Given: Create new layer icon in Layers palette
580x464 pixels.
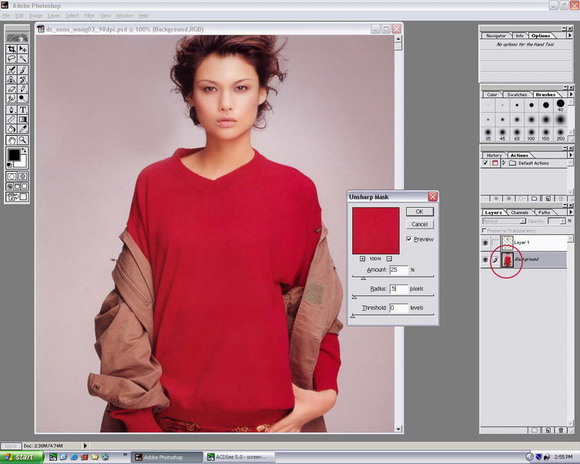Looking at the screenshot, I should (x=548, y=430).
